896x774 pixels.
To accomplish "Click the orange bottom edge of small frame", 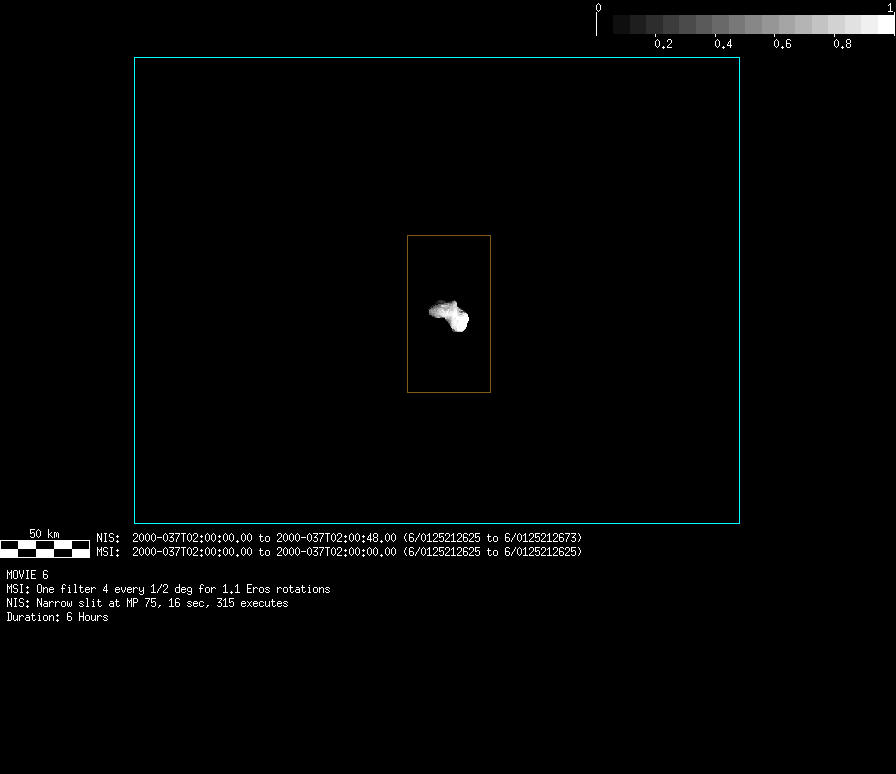I will coord(448,392).
